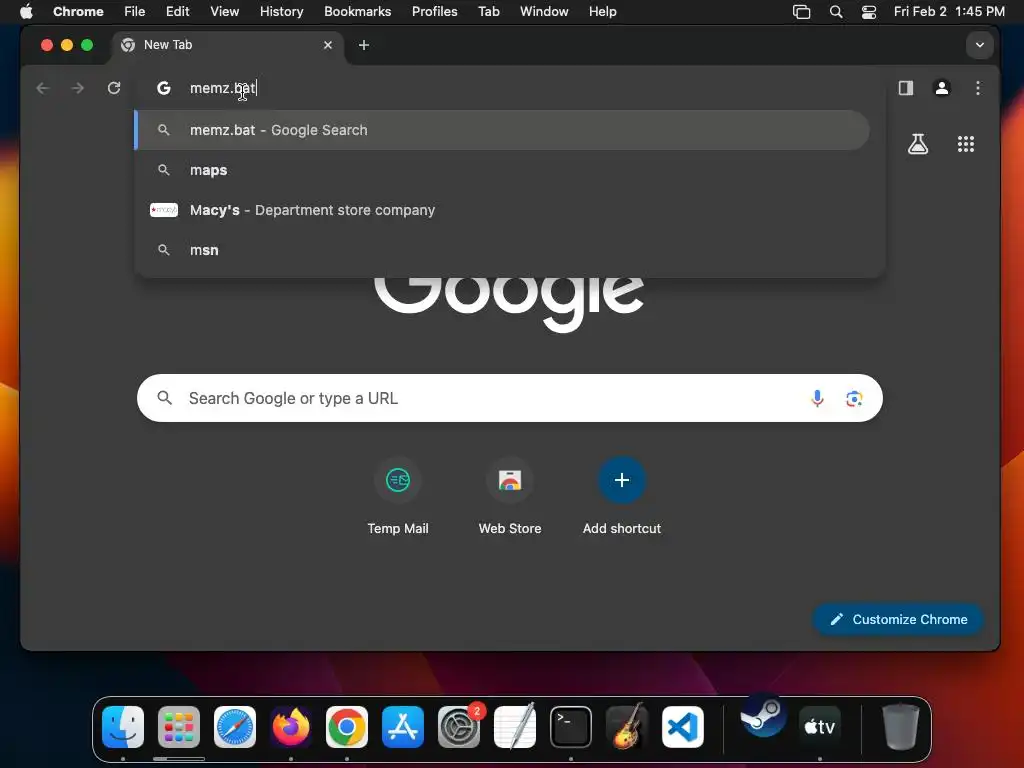The height and width of the screenshot is (768, 1024).
Task: Open Spotlight search in menu bar
Action: click(835, 12)
